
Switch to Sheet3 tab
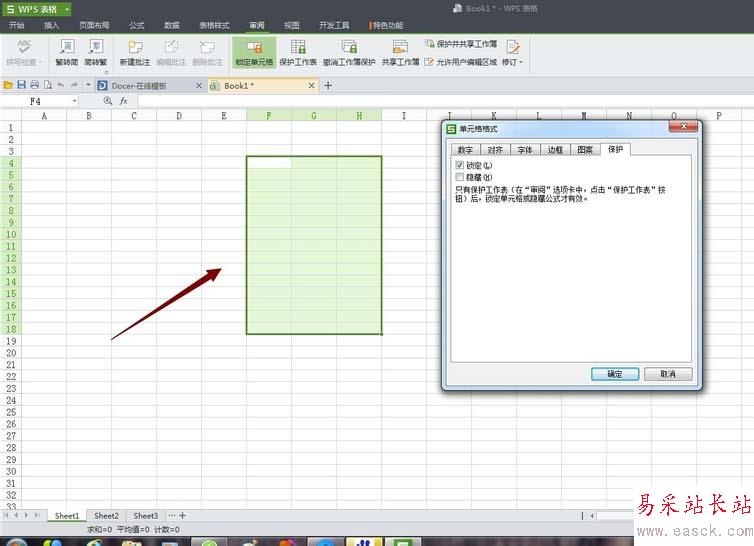[x=146, y=516]
